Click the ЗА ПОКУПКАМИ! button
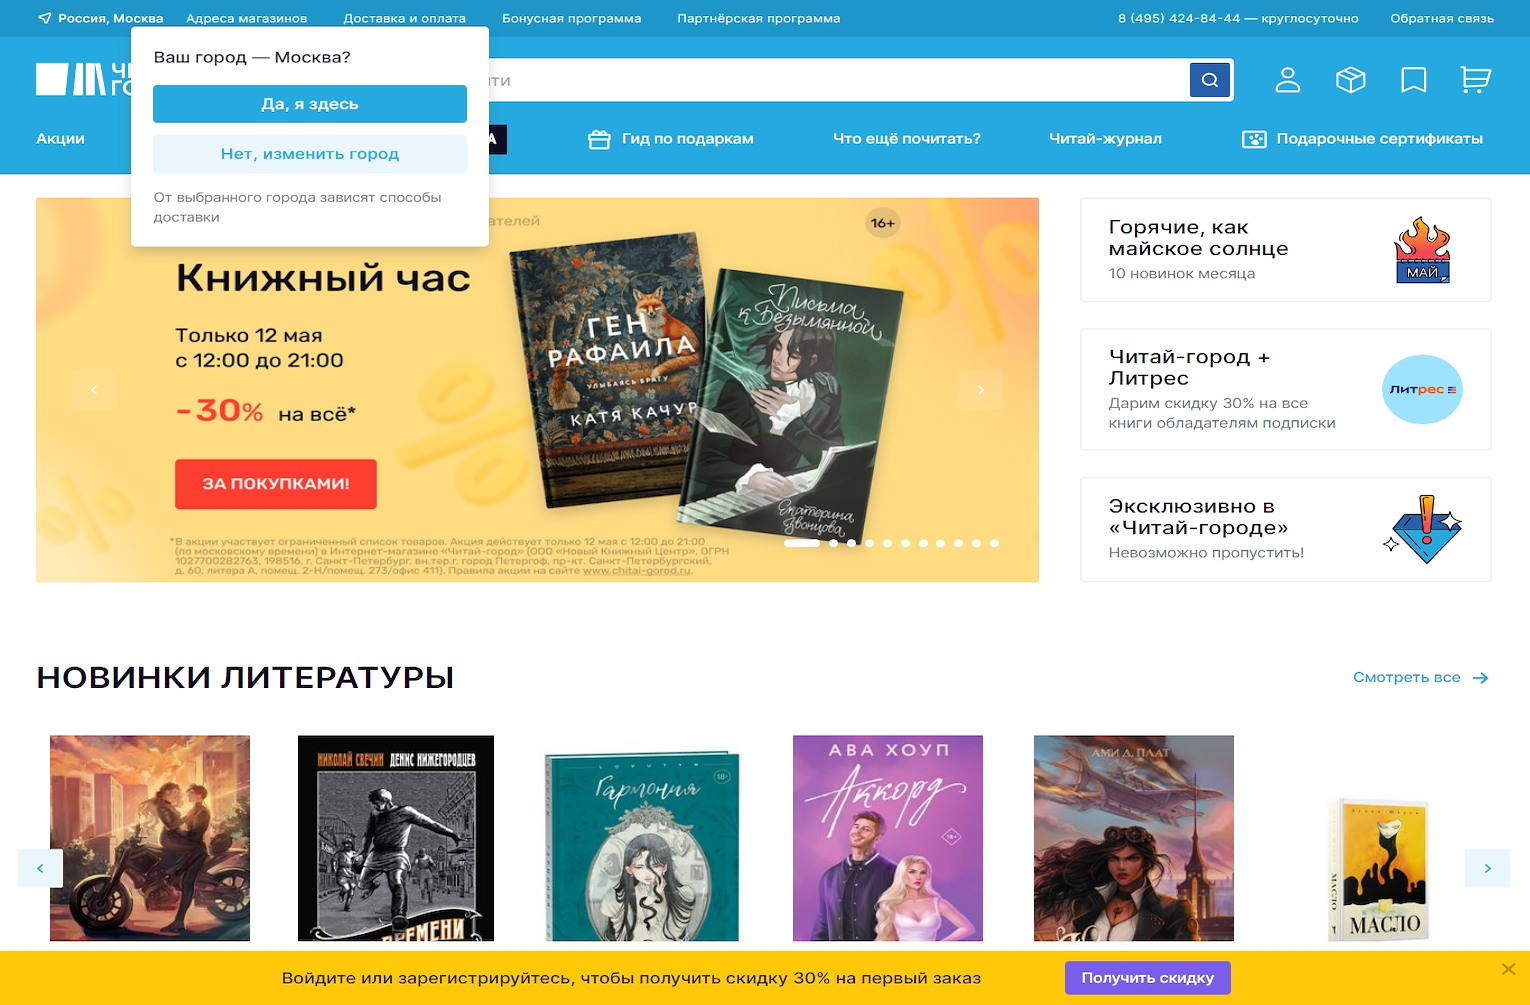 (276, 484)
